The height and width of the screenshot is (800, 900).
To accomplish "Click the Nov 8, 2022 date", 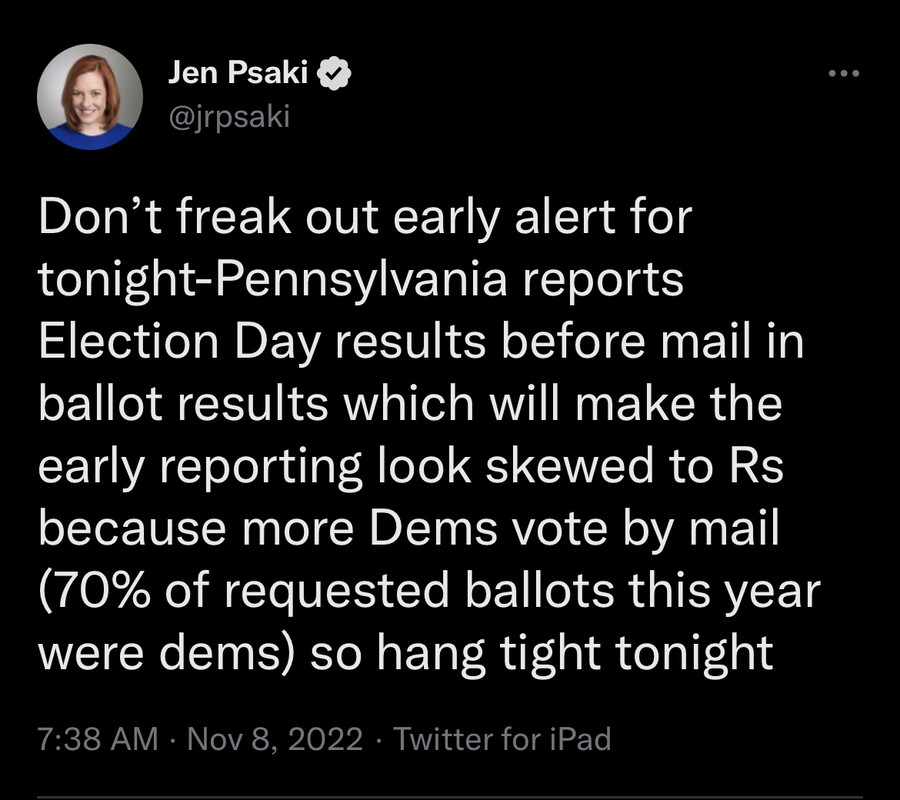I will pyautogui.click(x=275, y=739).
